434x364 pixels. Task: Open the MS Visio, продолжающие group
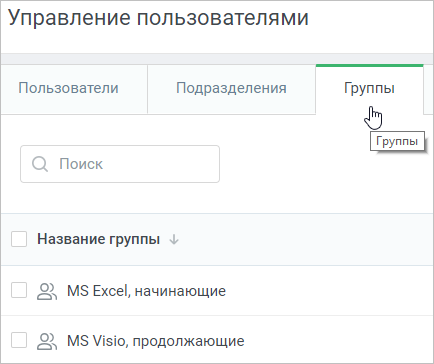[x=156, y=341]
